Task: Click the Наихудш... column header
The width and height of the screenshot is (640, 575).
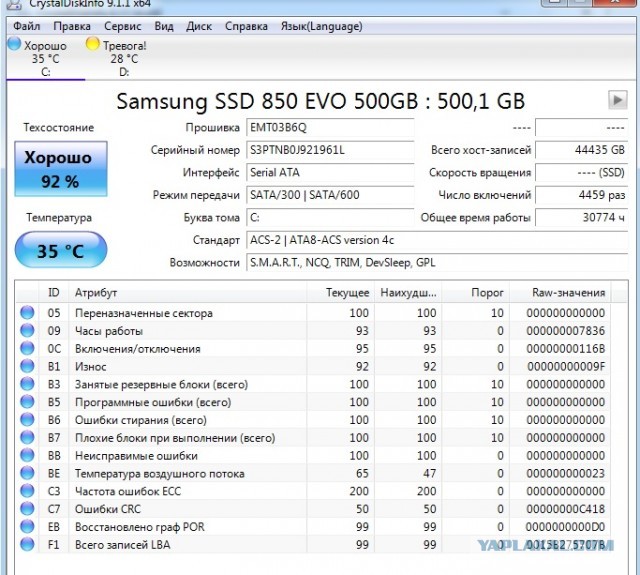Action: pyautogui.click(x=408, y=293)
